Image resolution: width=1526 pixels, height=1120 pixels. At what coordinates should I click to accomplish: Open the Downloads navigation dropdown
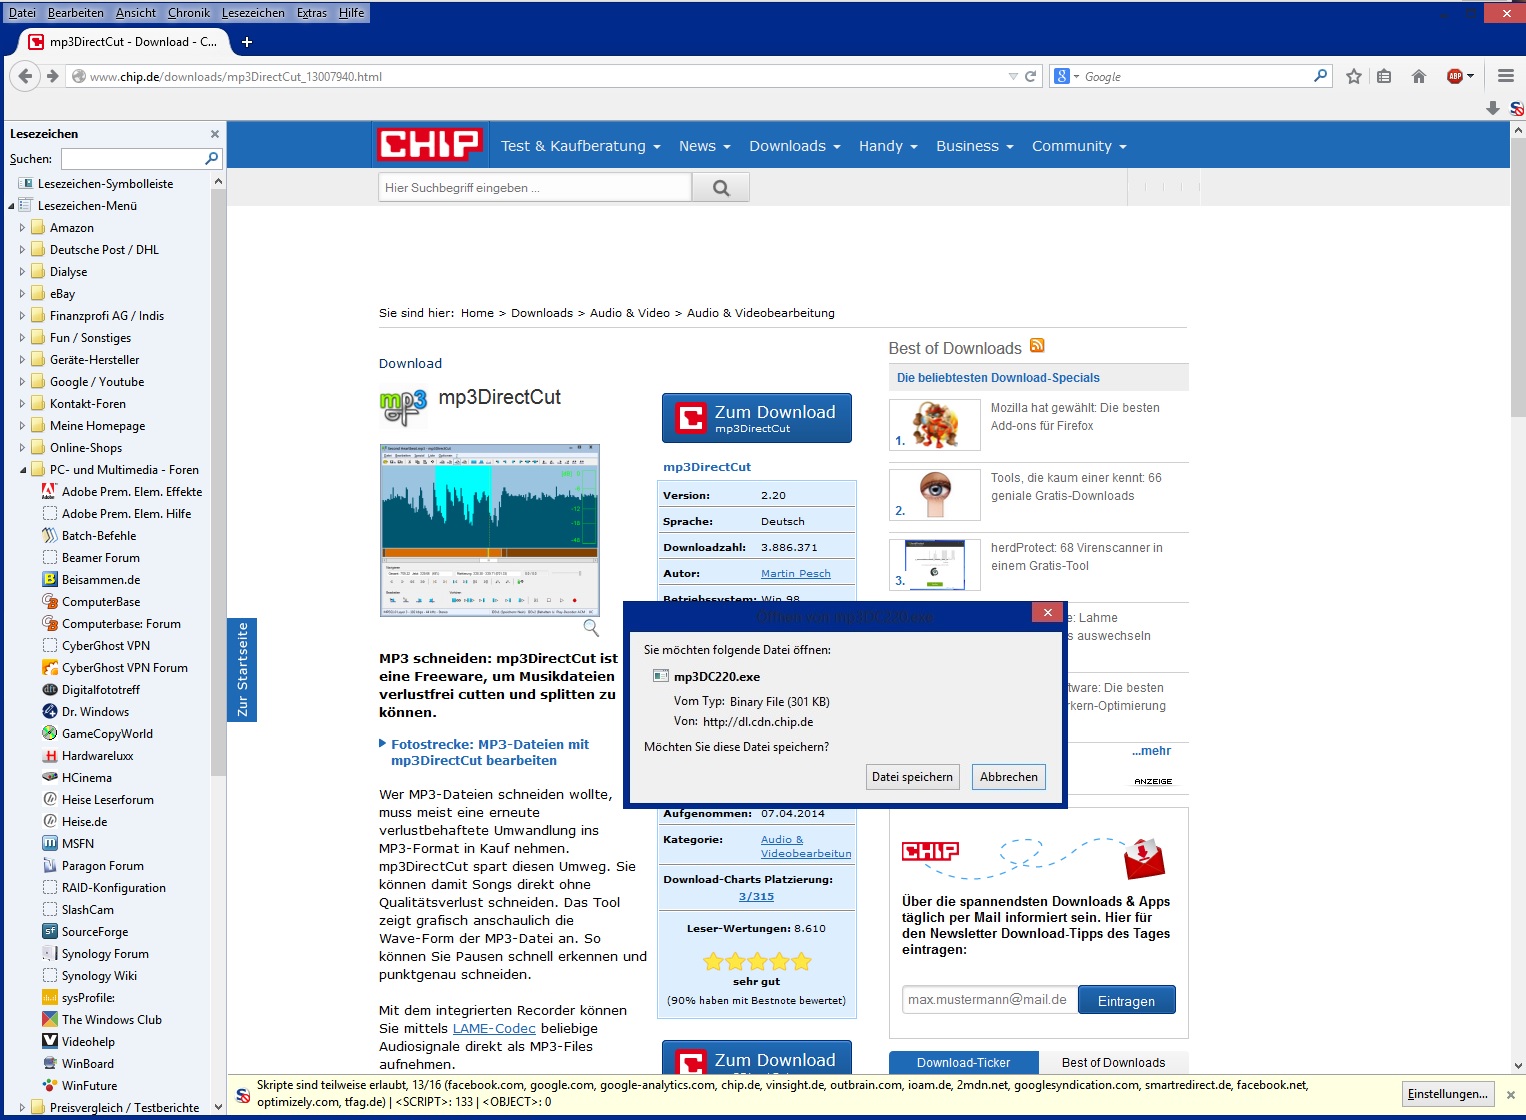click(794, 146)
